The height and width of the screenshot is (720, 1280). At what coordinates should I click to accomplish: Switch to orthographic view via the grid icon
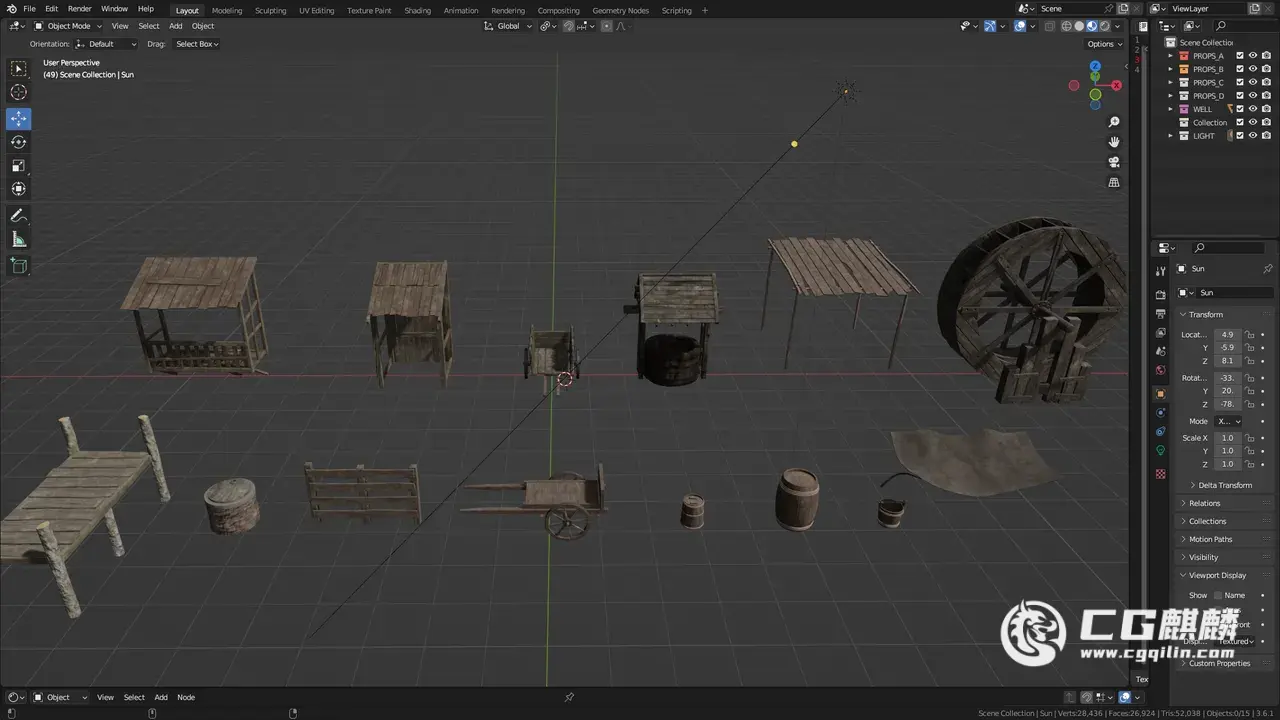click(x=1114, y=183)
